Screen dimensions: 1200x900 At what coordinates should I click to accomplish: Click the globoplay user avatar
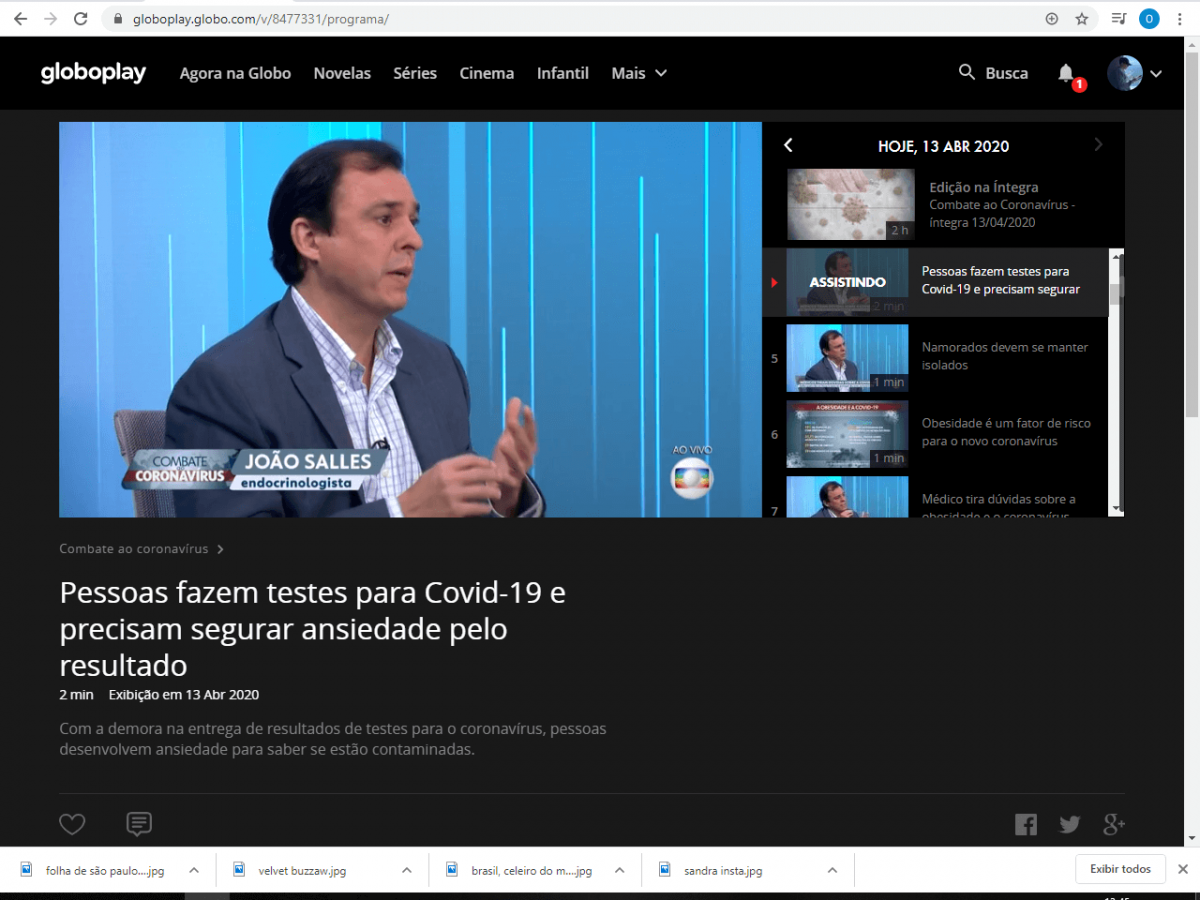point(1125,73)
